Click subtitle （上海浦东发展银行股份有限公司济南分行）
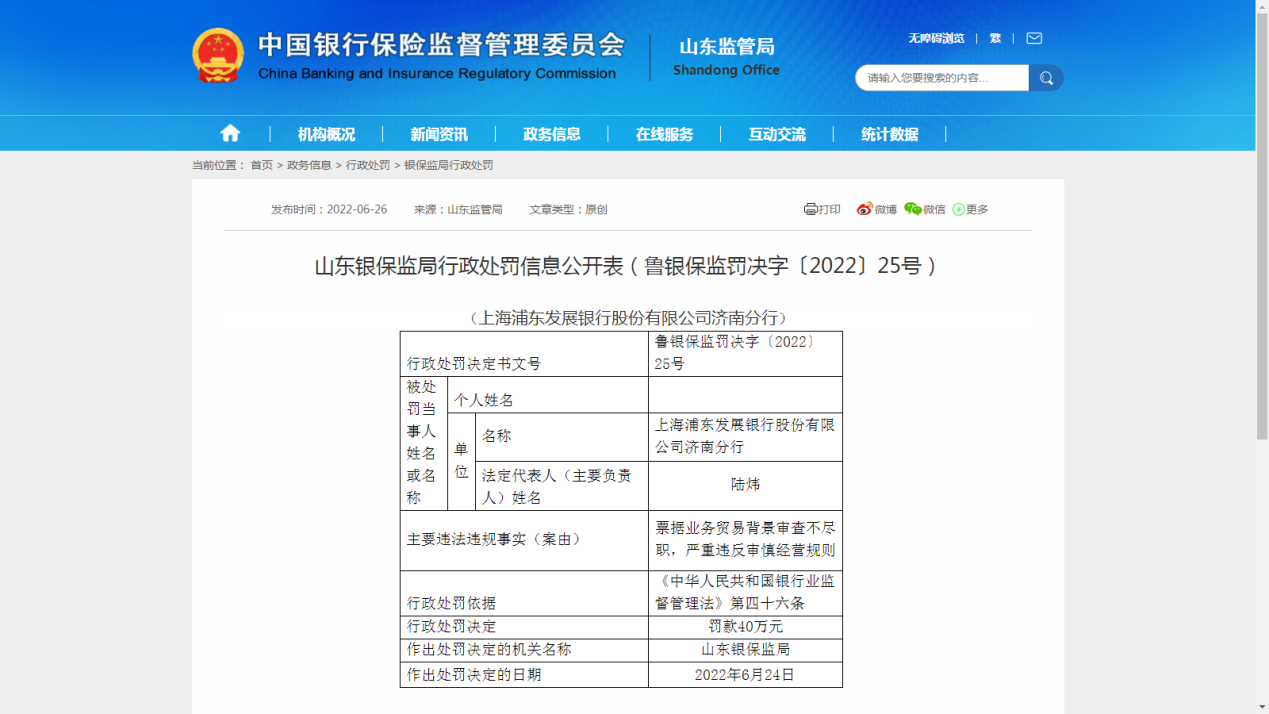This screenshot has width=1269, height=714. point(628,318)
